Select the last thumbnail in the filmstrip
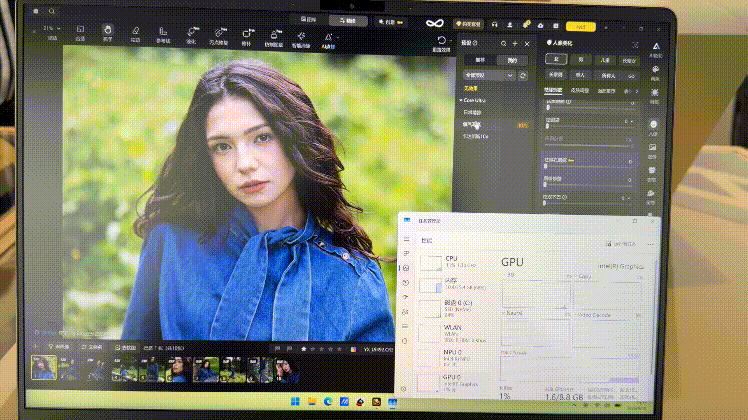 [x=286, y=370]
